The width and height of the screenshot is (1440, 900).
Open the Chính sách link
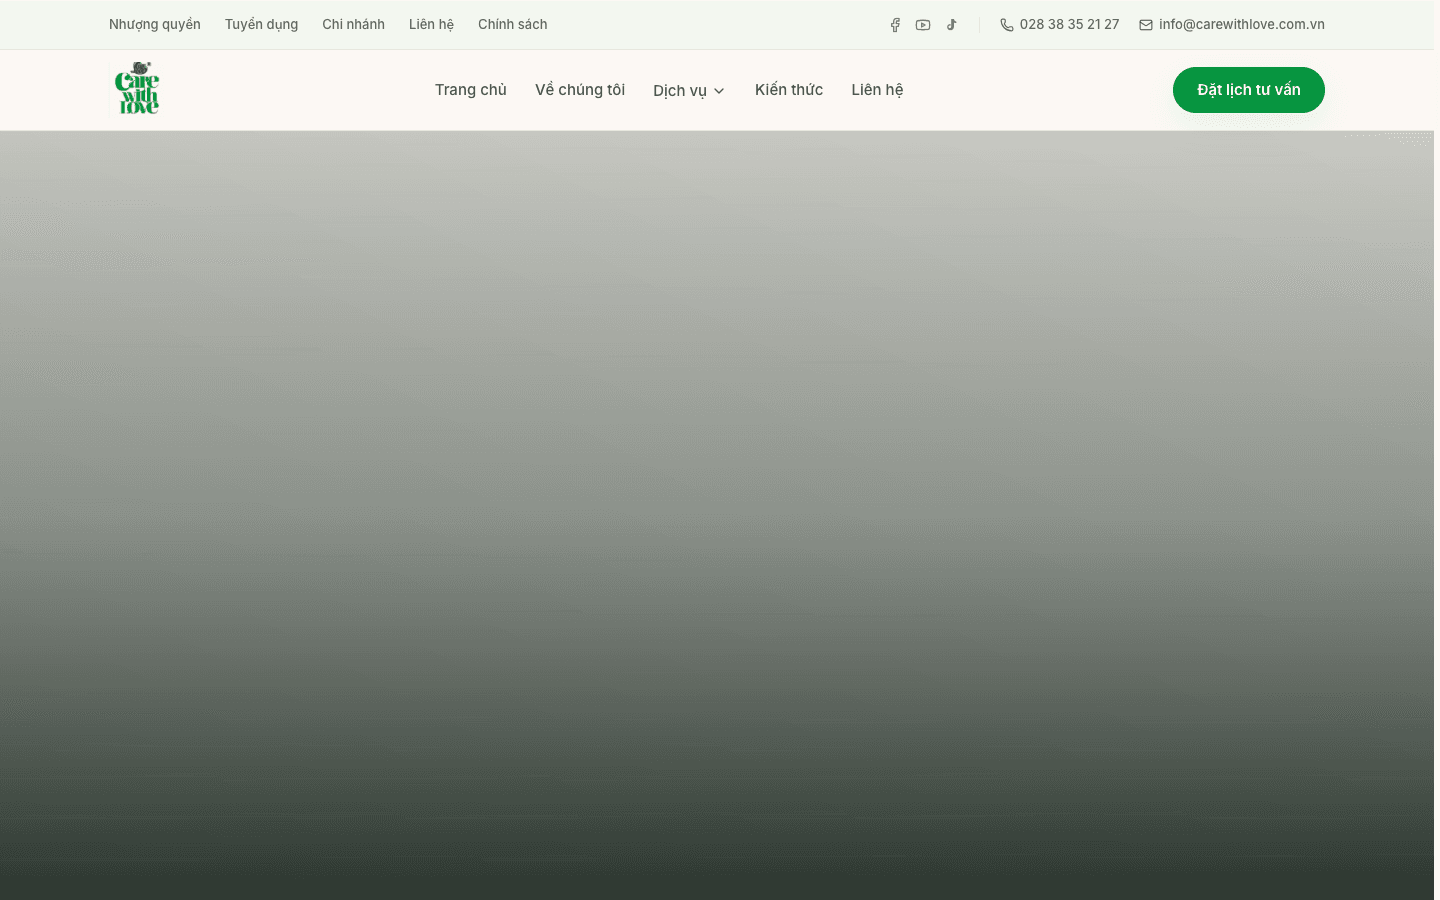pyautogui.click(x=512, y=24)
